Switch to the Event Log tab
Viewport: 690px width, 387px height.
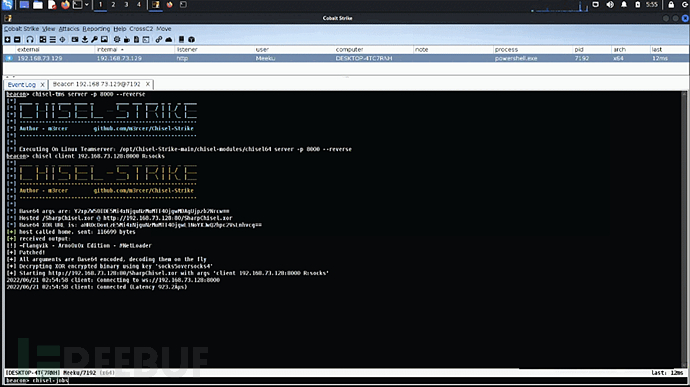click(21, 84)
